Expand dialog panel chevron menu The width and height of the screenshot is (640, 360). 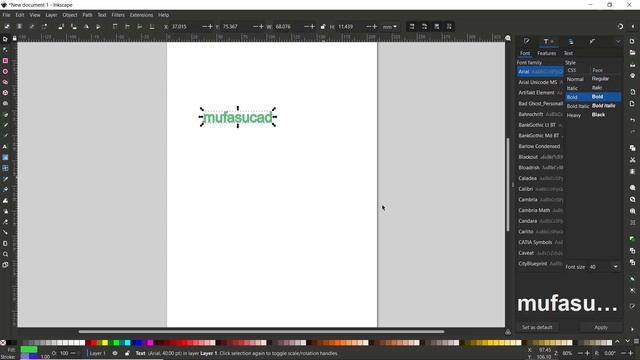point(618,42)
